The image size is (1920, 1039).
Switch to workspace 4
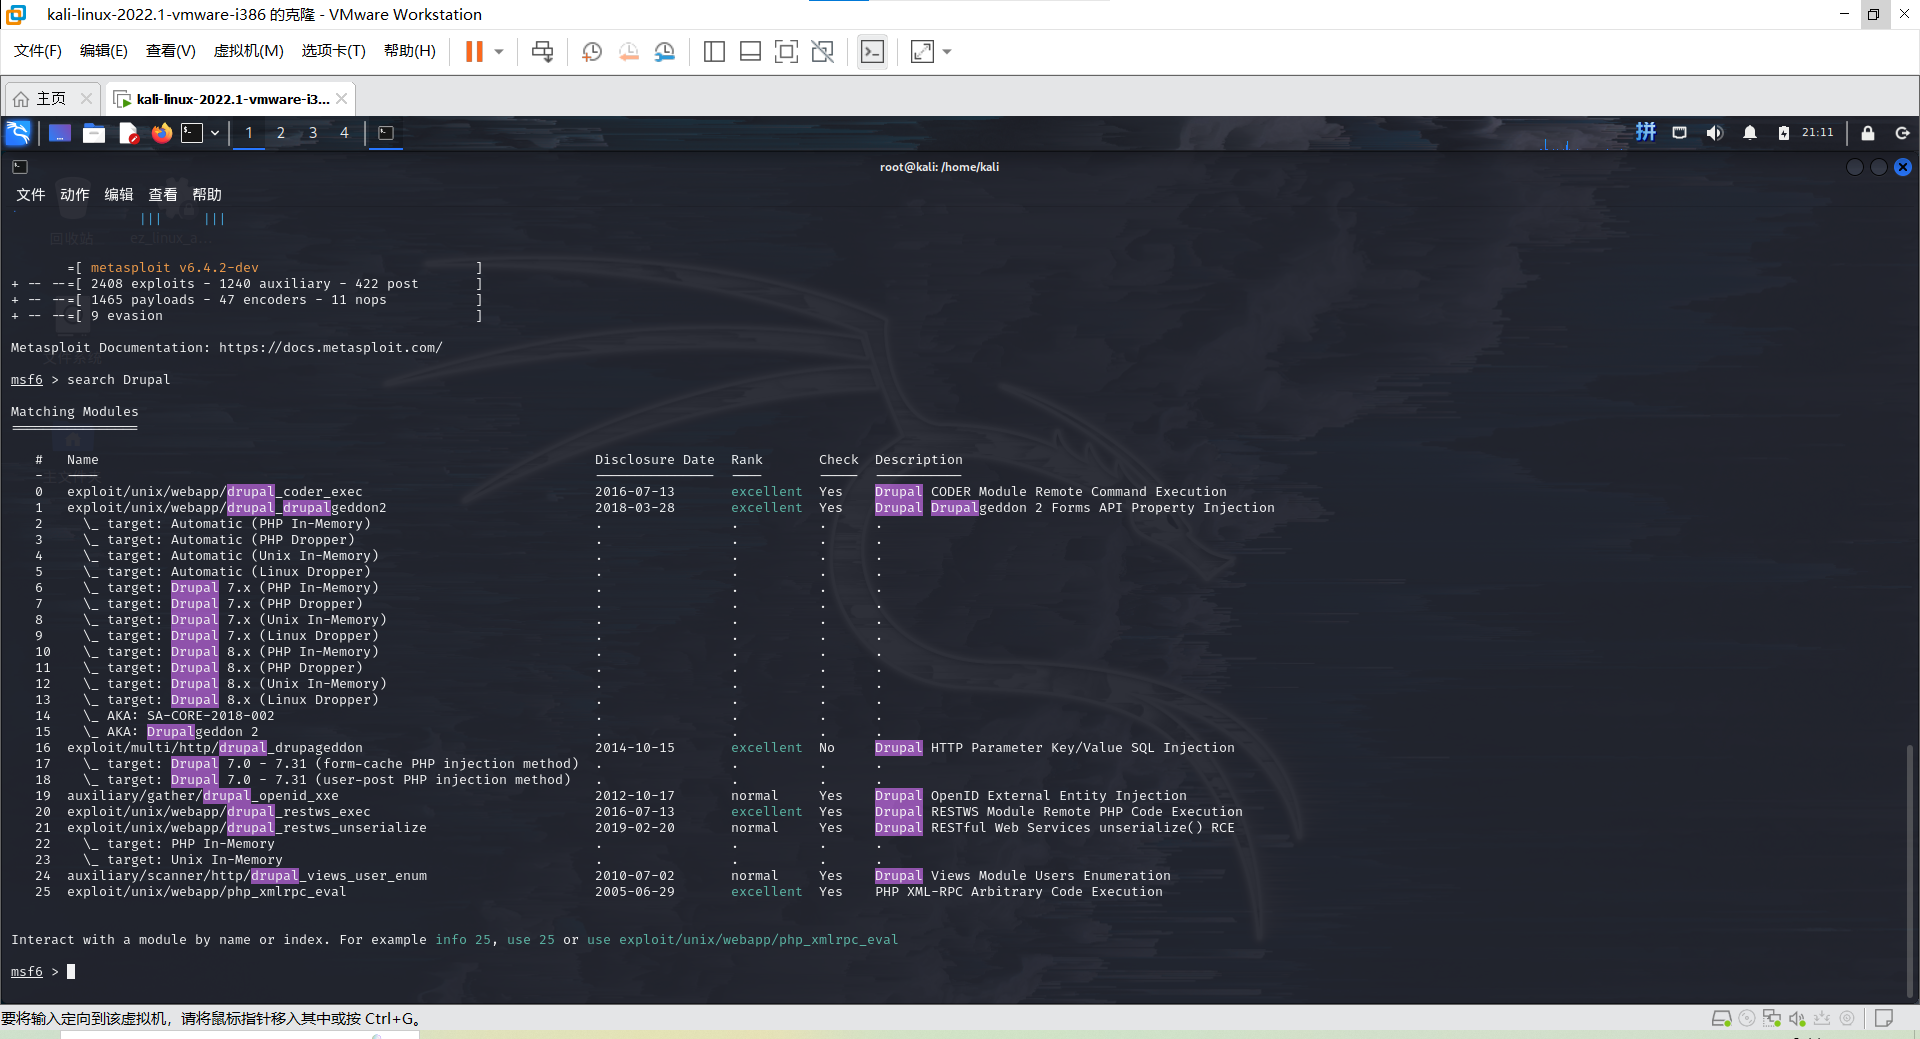tap(345, 133)
